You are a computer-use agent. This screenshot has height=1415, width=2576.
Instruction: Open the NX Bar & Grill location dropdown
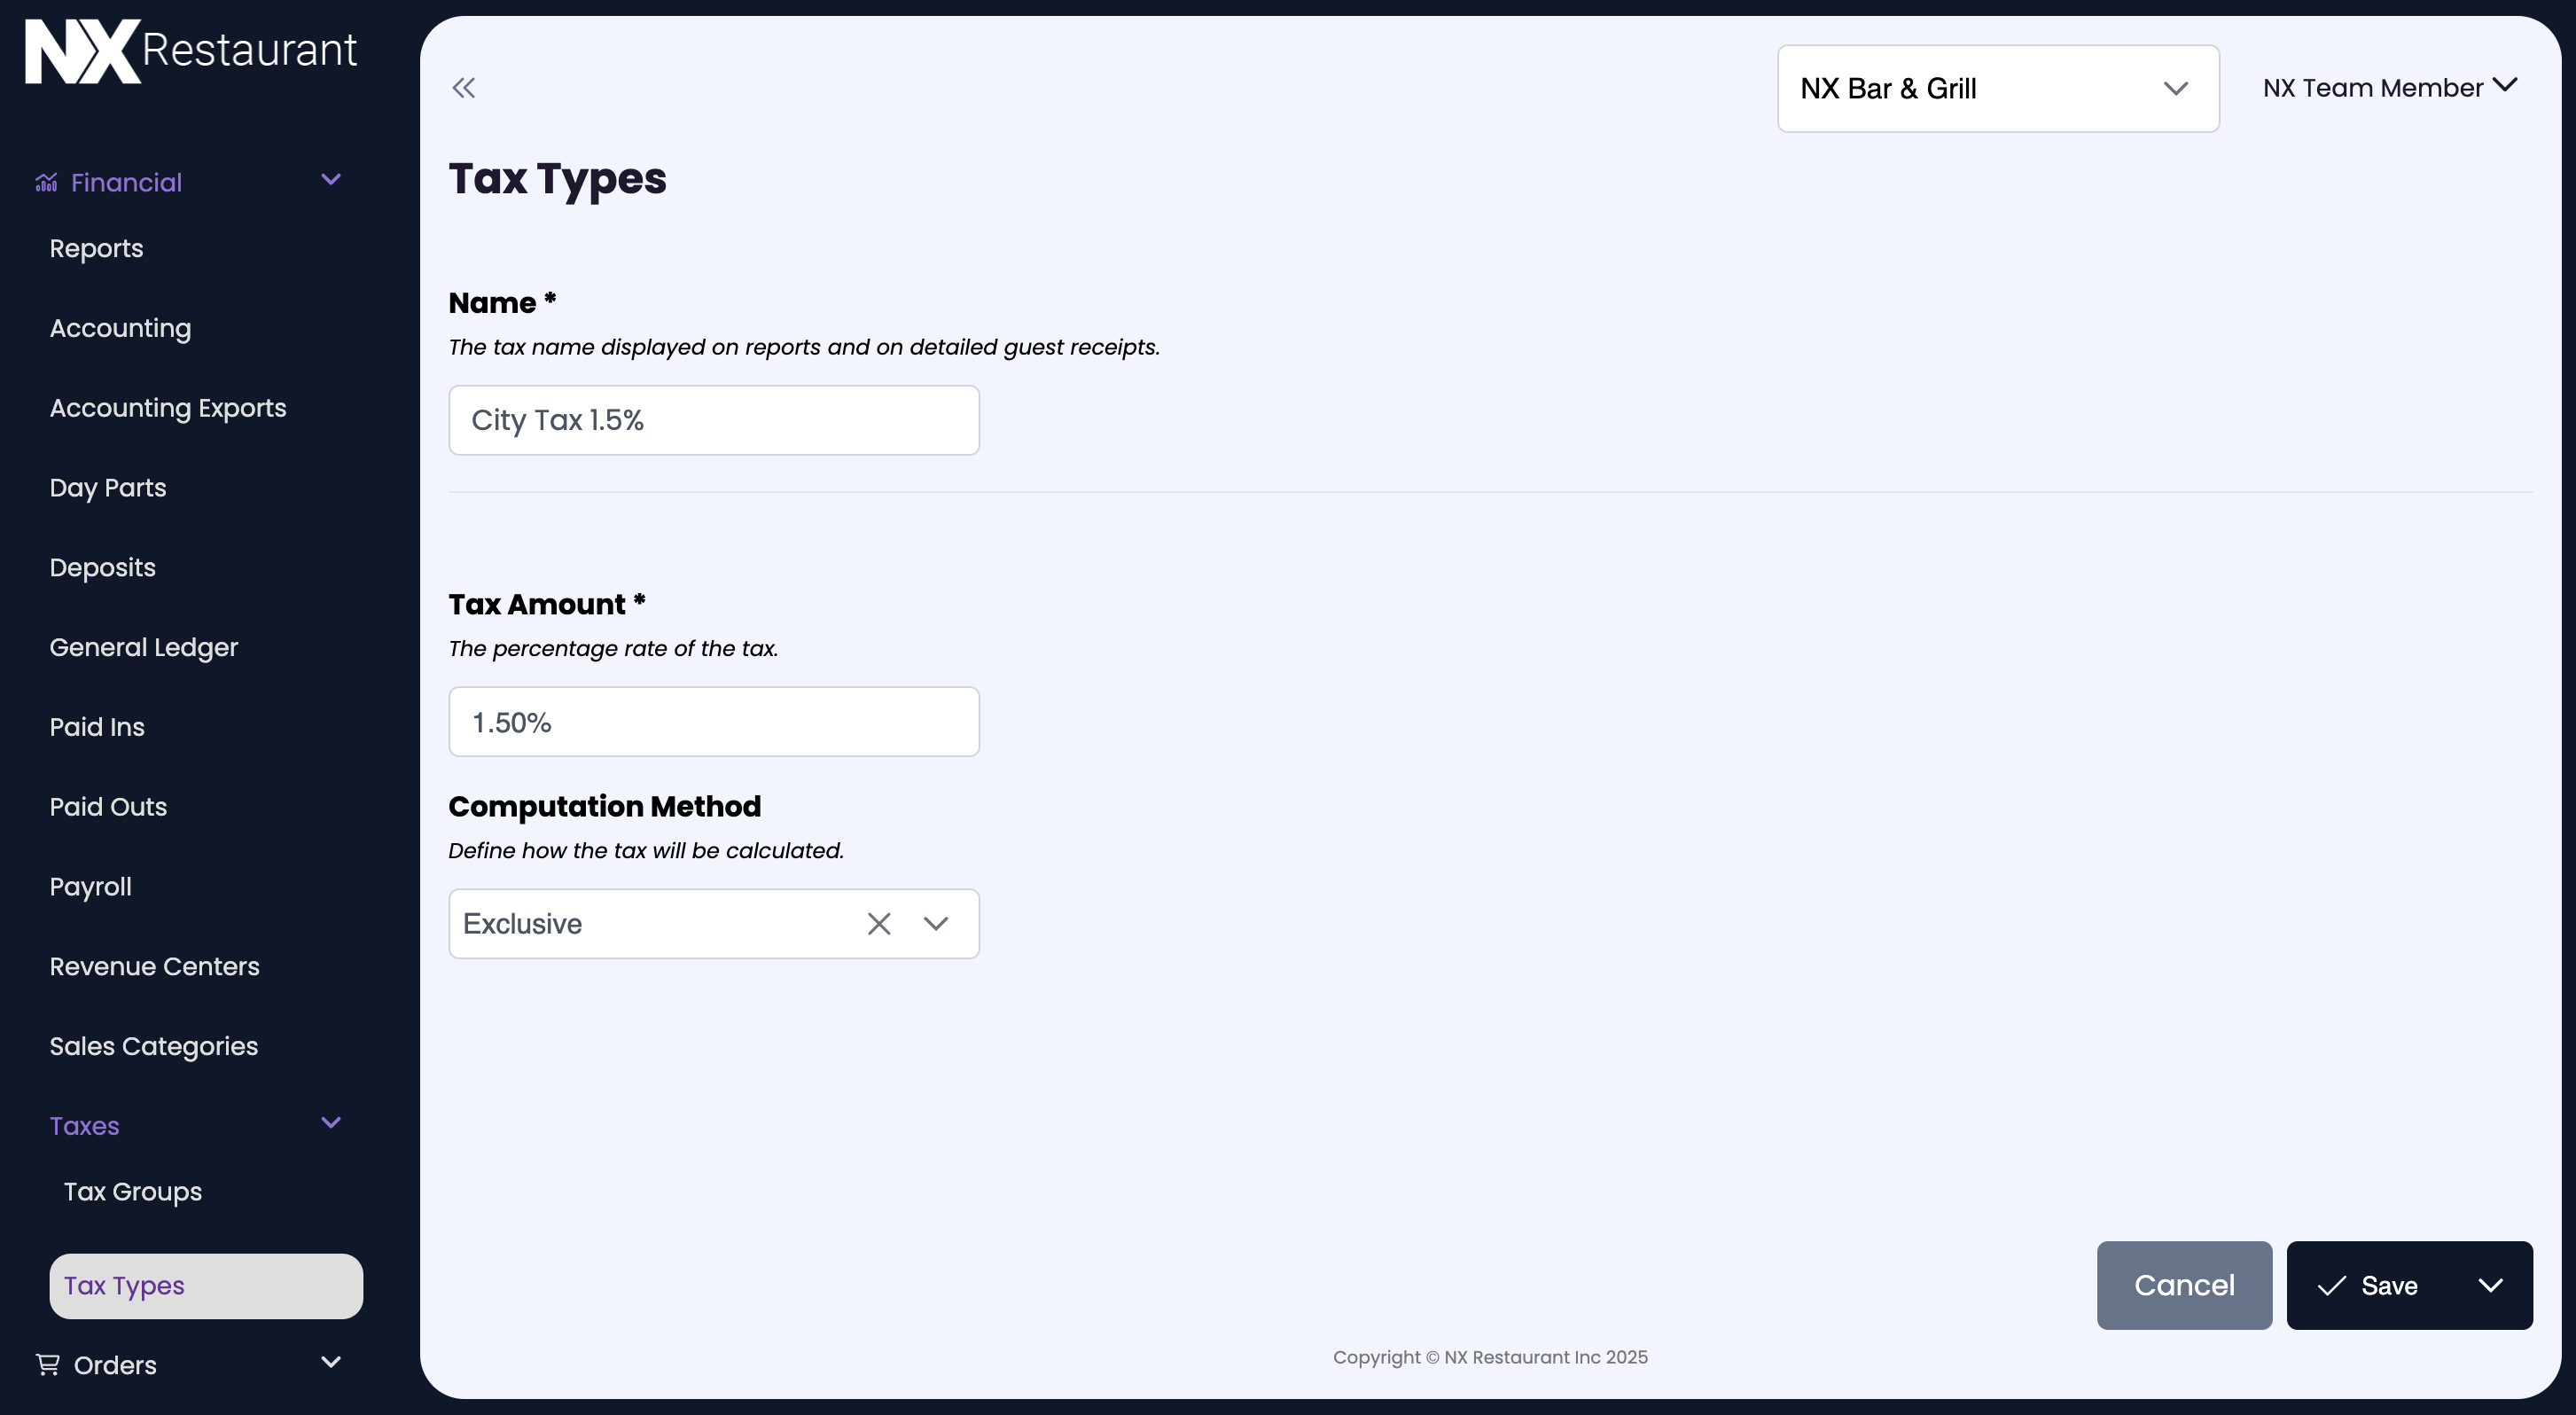point(1997,88)
